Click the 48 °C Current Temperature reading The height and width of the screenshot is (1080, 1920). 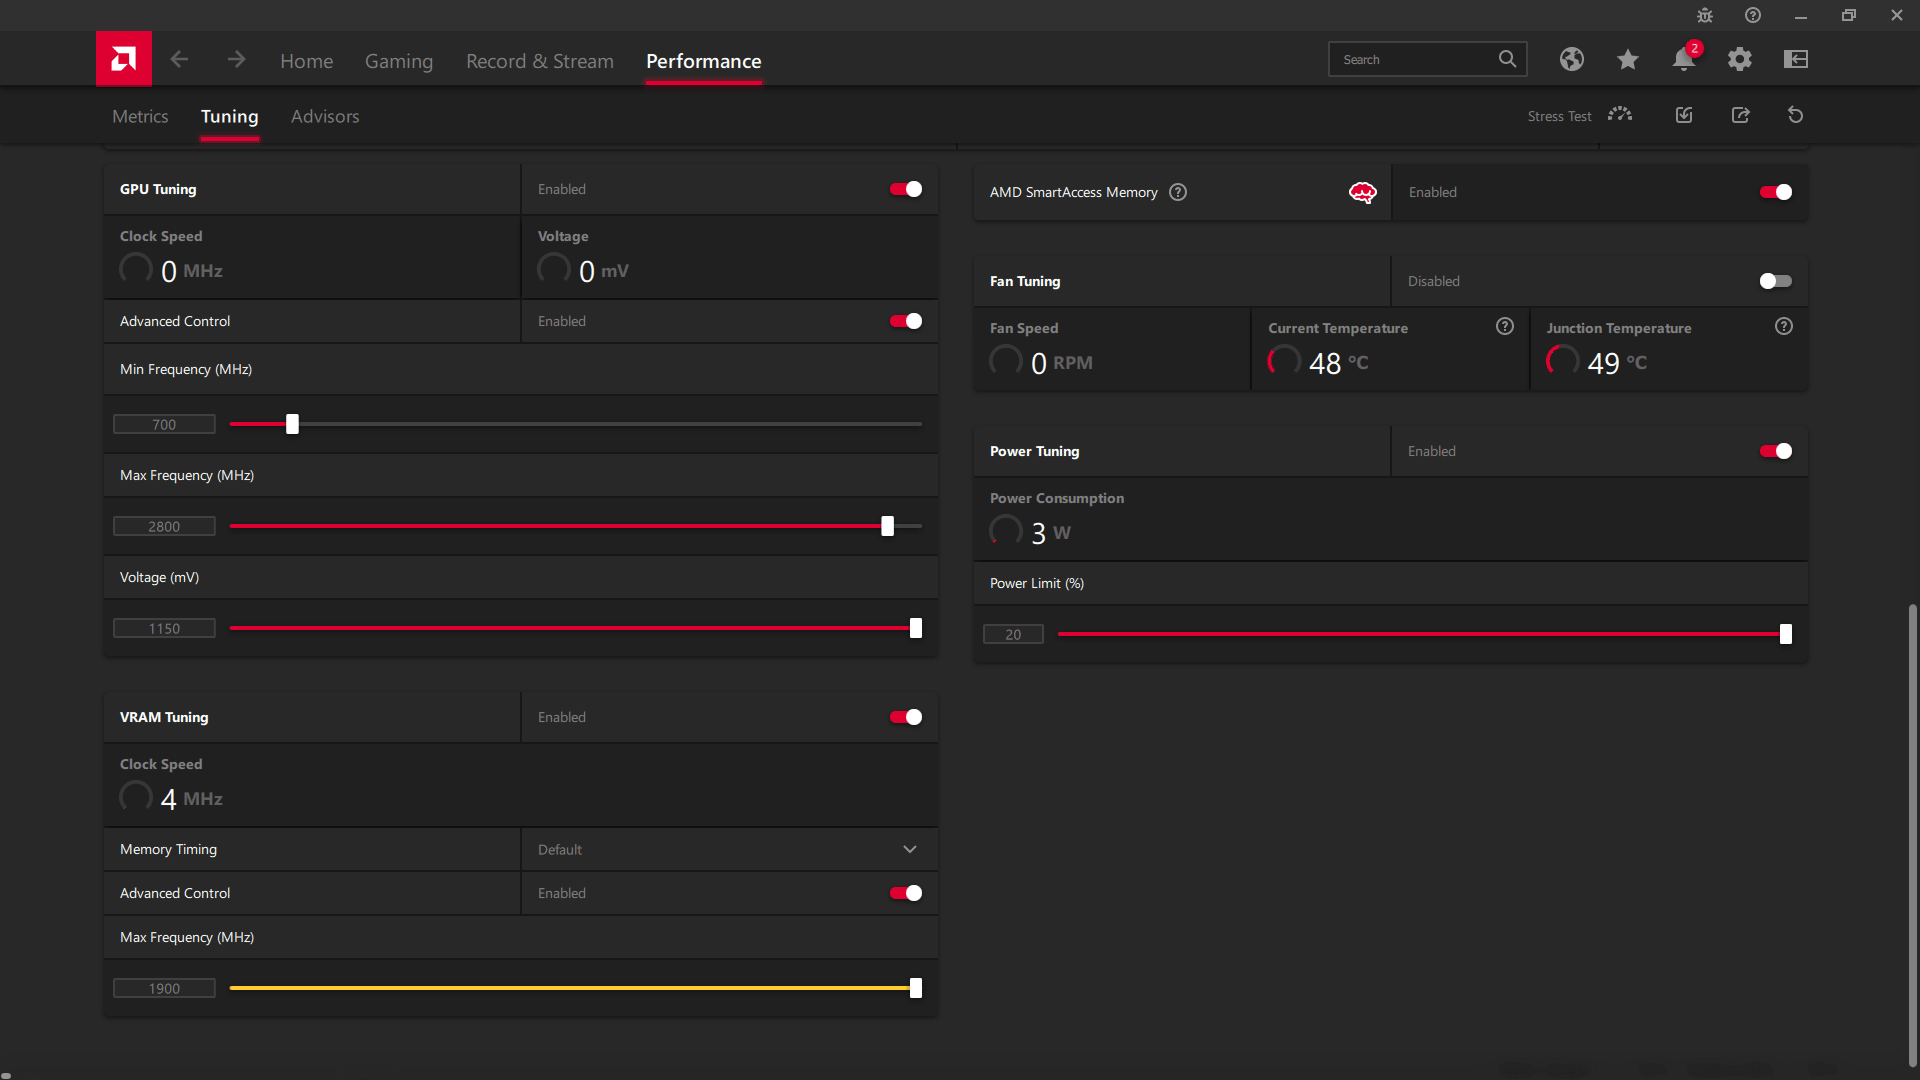tap(1338, 363)
